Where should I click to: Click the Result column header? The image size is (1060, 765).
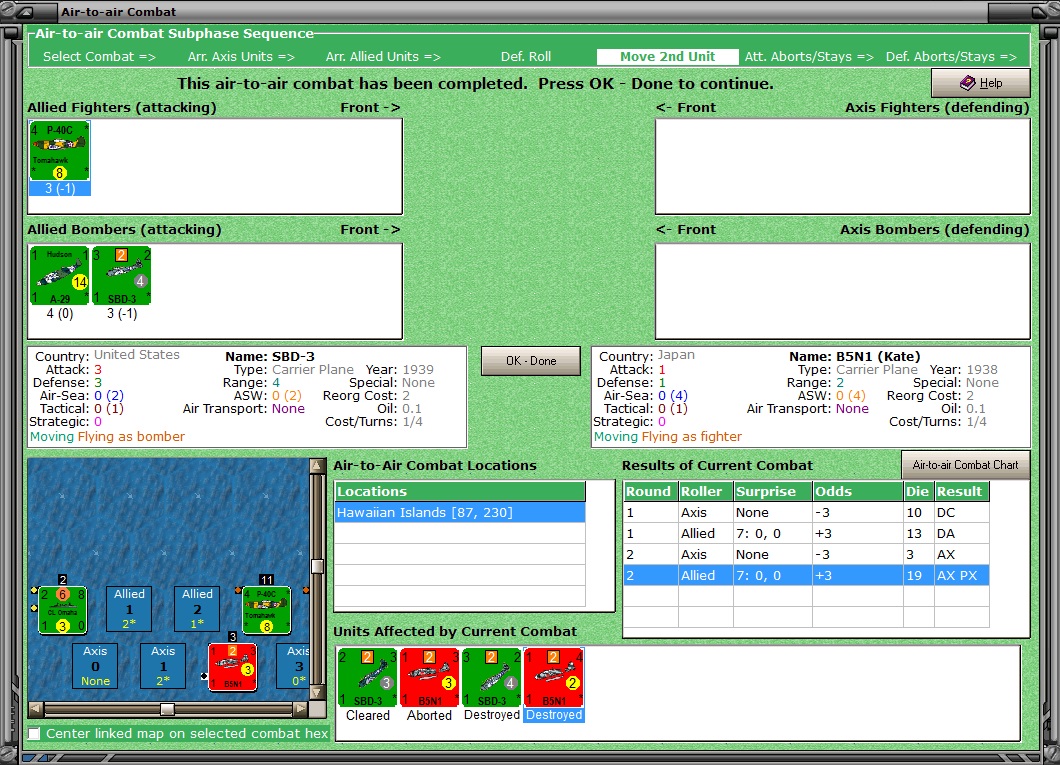pos(962,491)
